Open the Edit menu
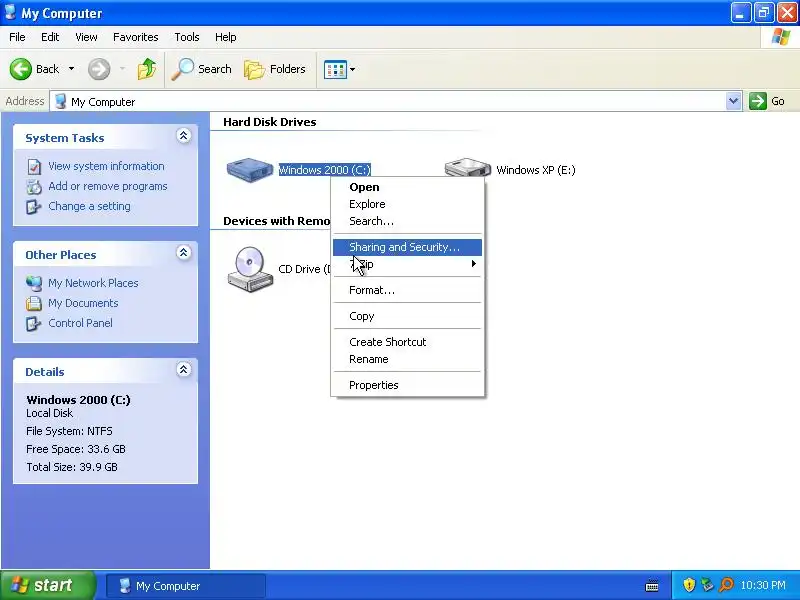The image size is (800, 600). [50, 37]
